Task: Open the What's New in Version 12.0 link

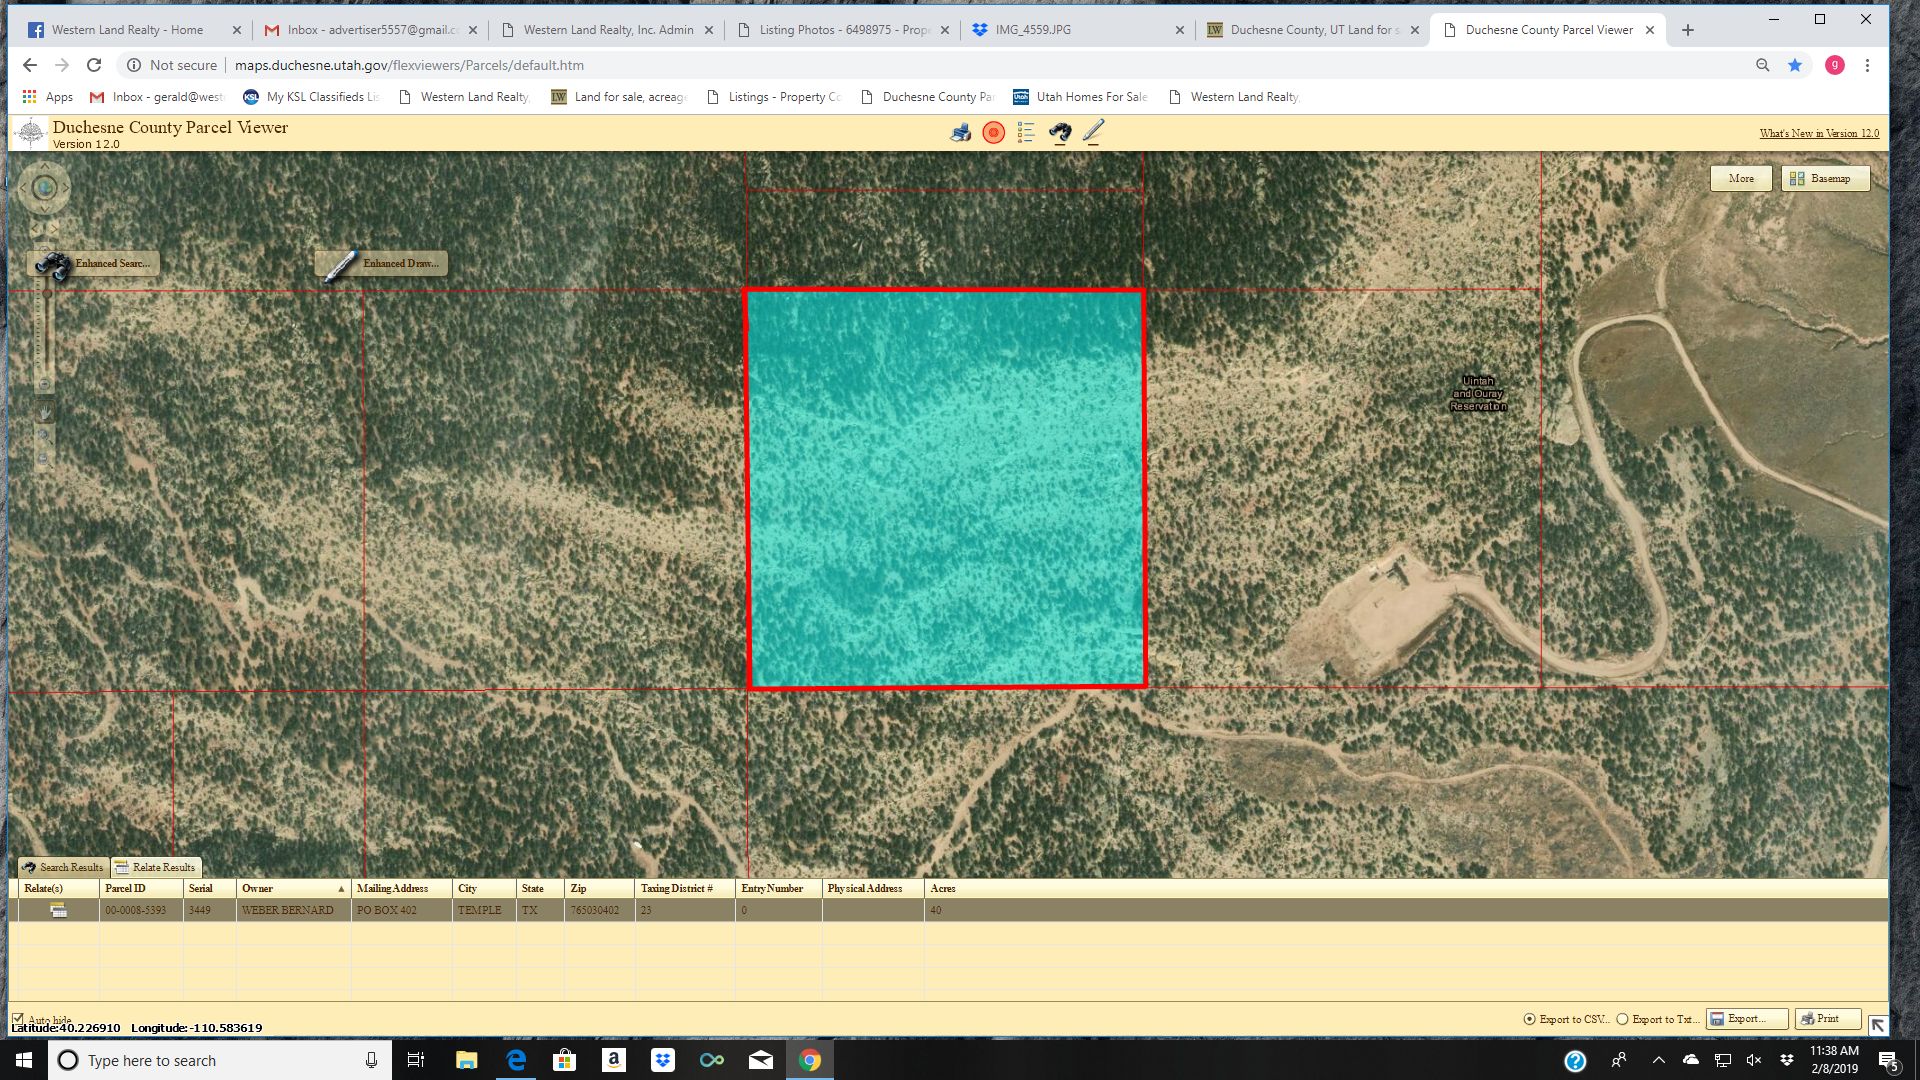Action: (x=1818, y=133)
